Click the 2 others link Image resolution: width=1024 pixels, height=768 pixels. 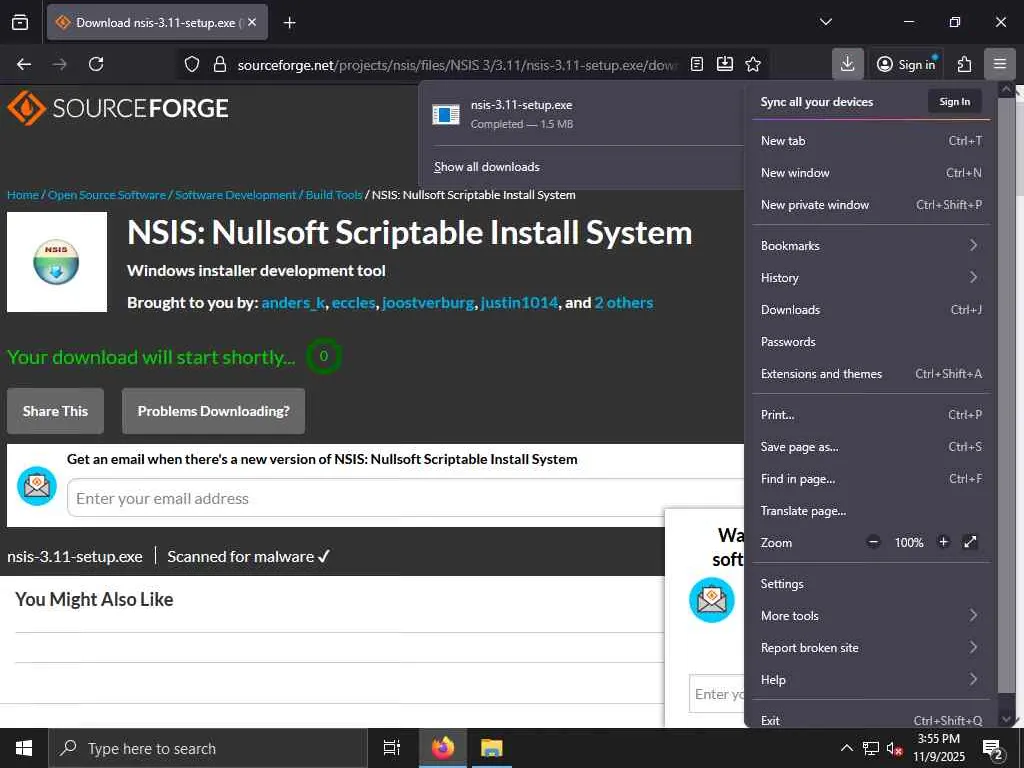click(x=624, y=303)
